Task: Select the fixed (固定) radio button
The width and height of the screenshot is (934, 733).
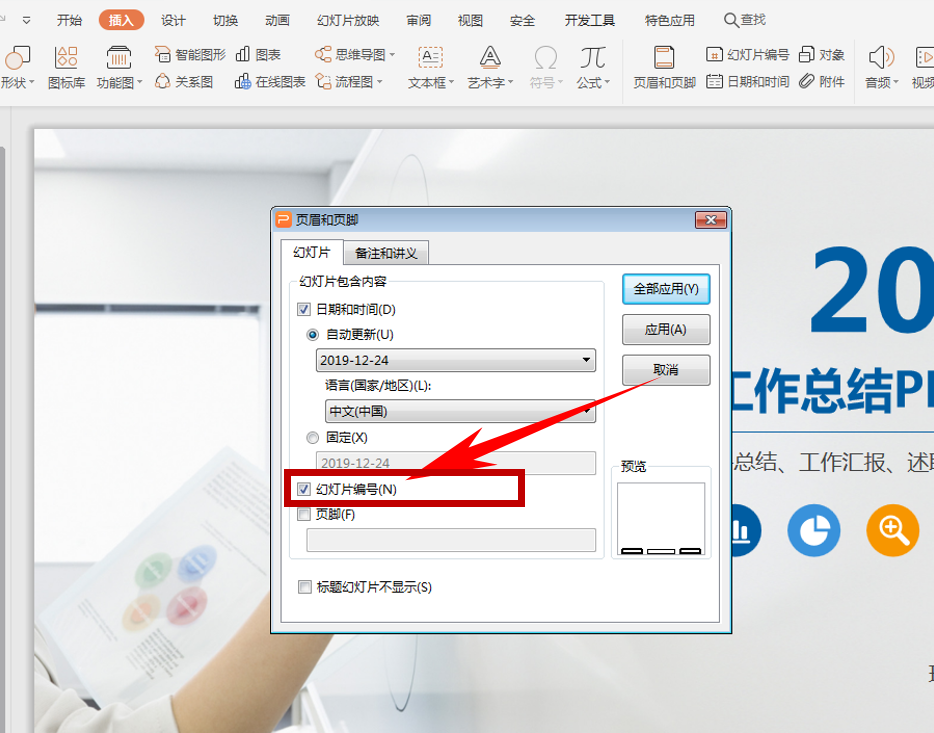Action: (x=313, y=438)
